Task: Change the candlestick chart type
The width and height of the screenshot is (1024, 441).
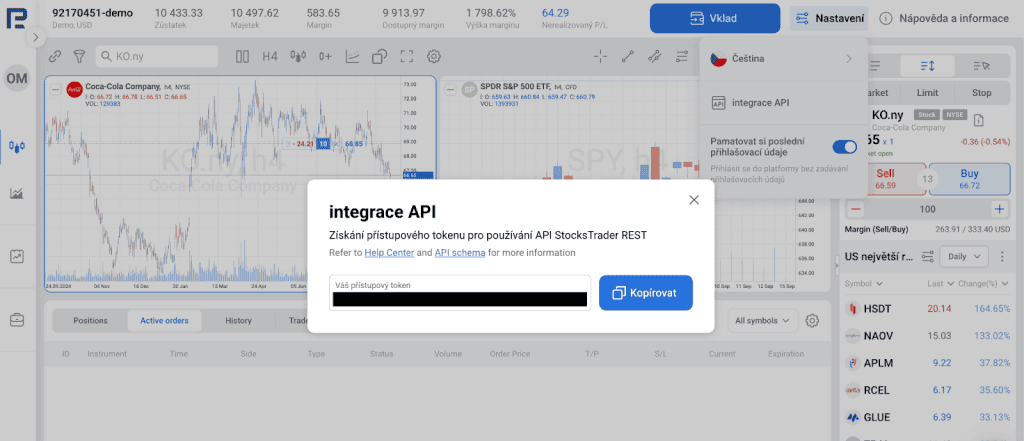Action: (298, 57)
